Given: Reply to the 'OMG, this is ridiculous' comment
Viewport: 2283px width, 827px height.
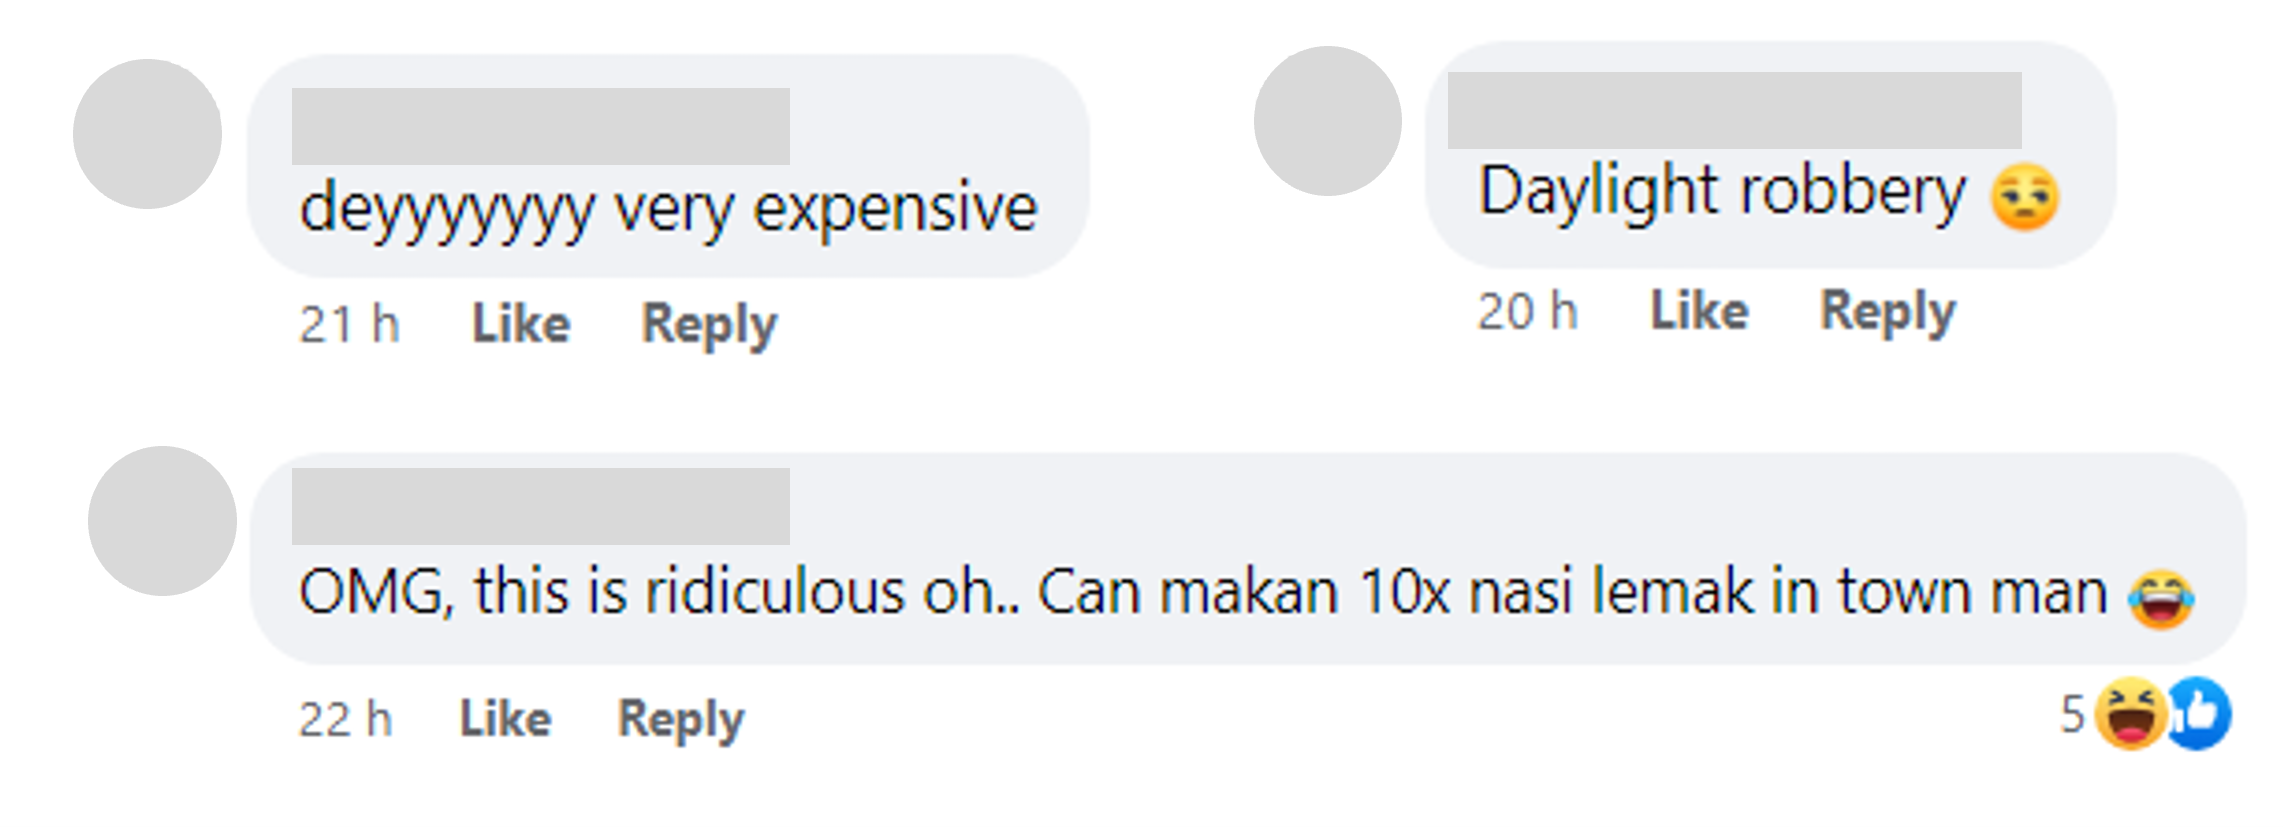Looking at the screenshot, I should click(x=681, y=720).
